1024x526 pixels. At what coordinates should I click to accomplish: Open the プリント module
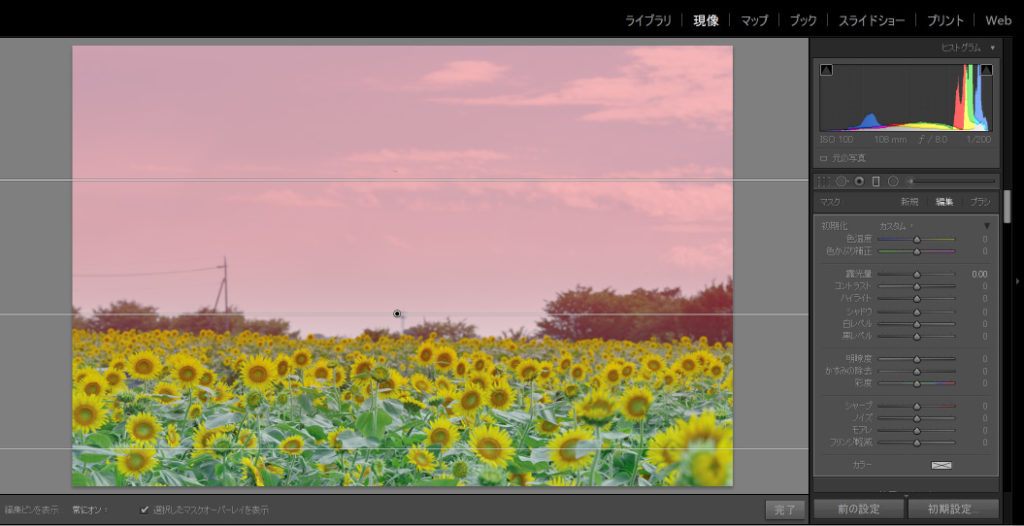pyautogui.click(x=945, y=20)
